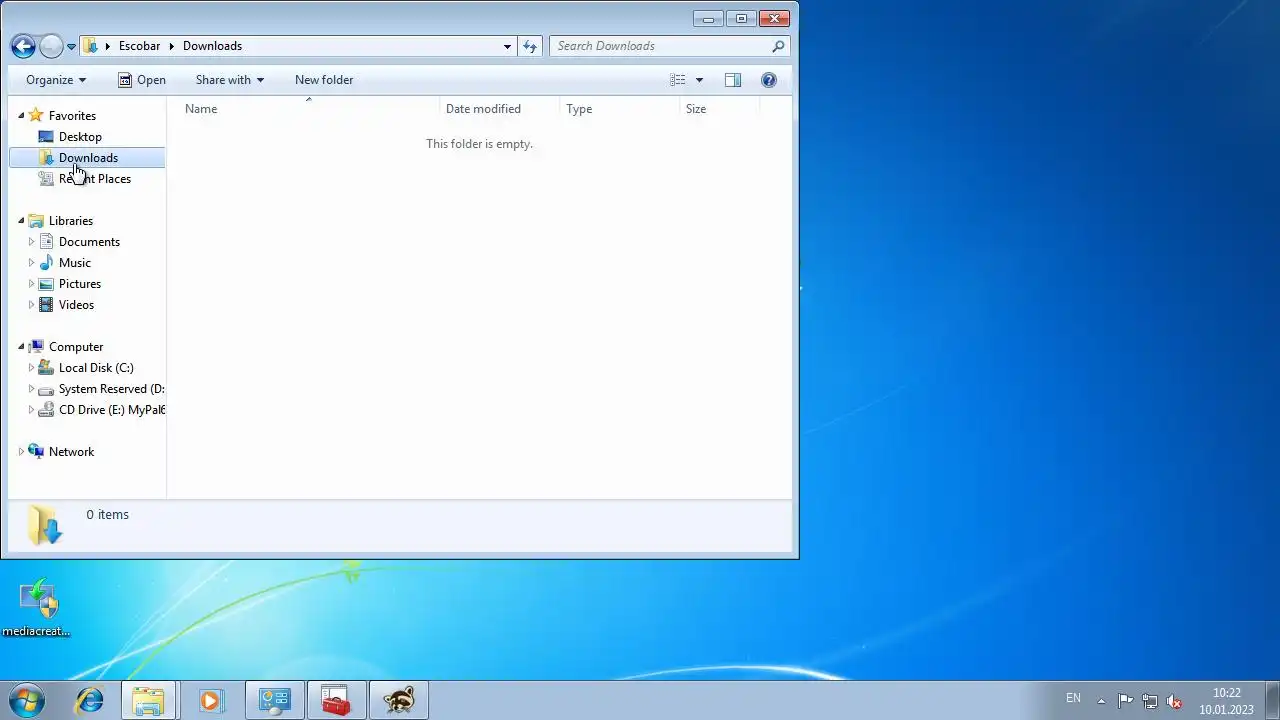Screen dimensions: 1280x720
Task: Click the Forward navigation arrow button
Action: tap(51, 46)
